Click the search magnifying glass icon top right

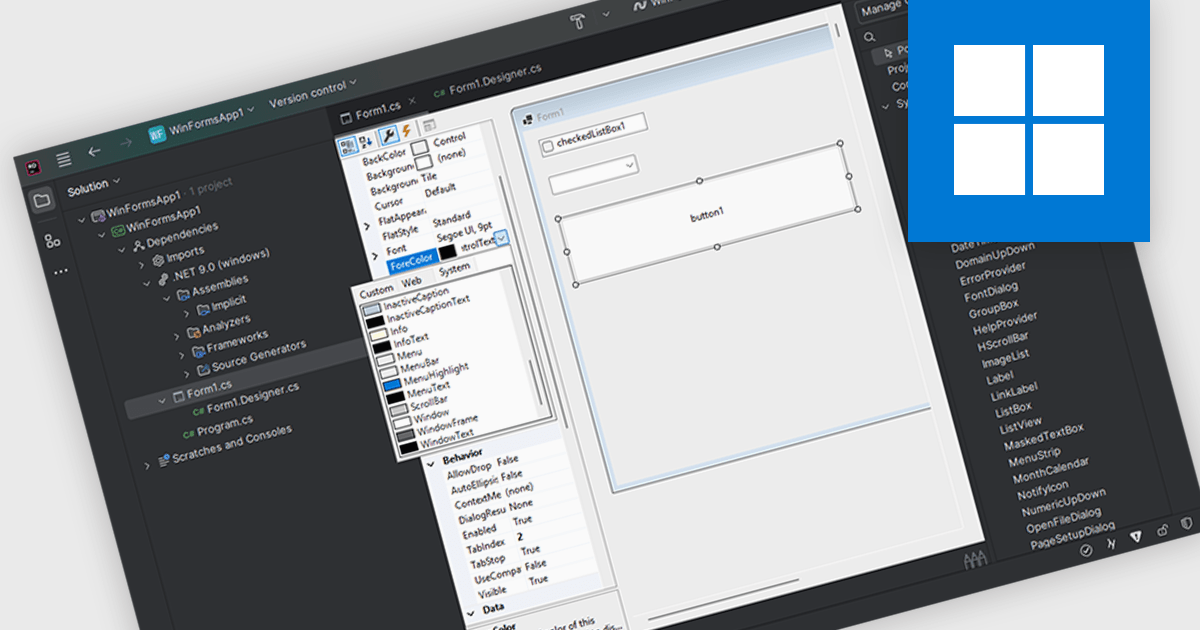pos(869,37)
